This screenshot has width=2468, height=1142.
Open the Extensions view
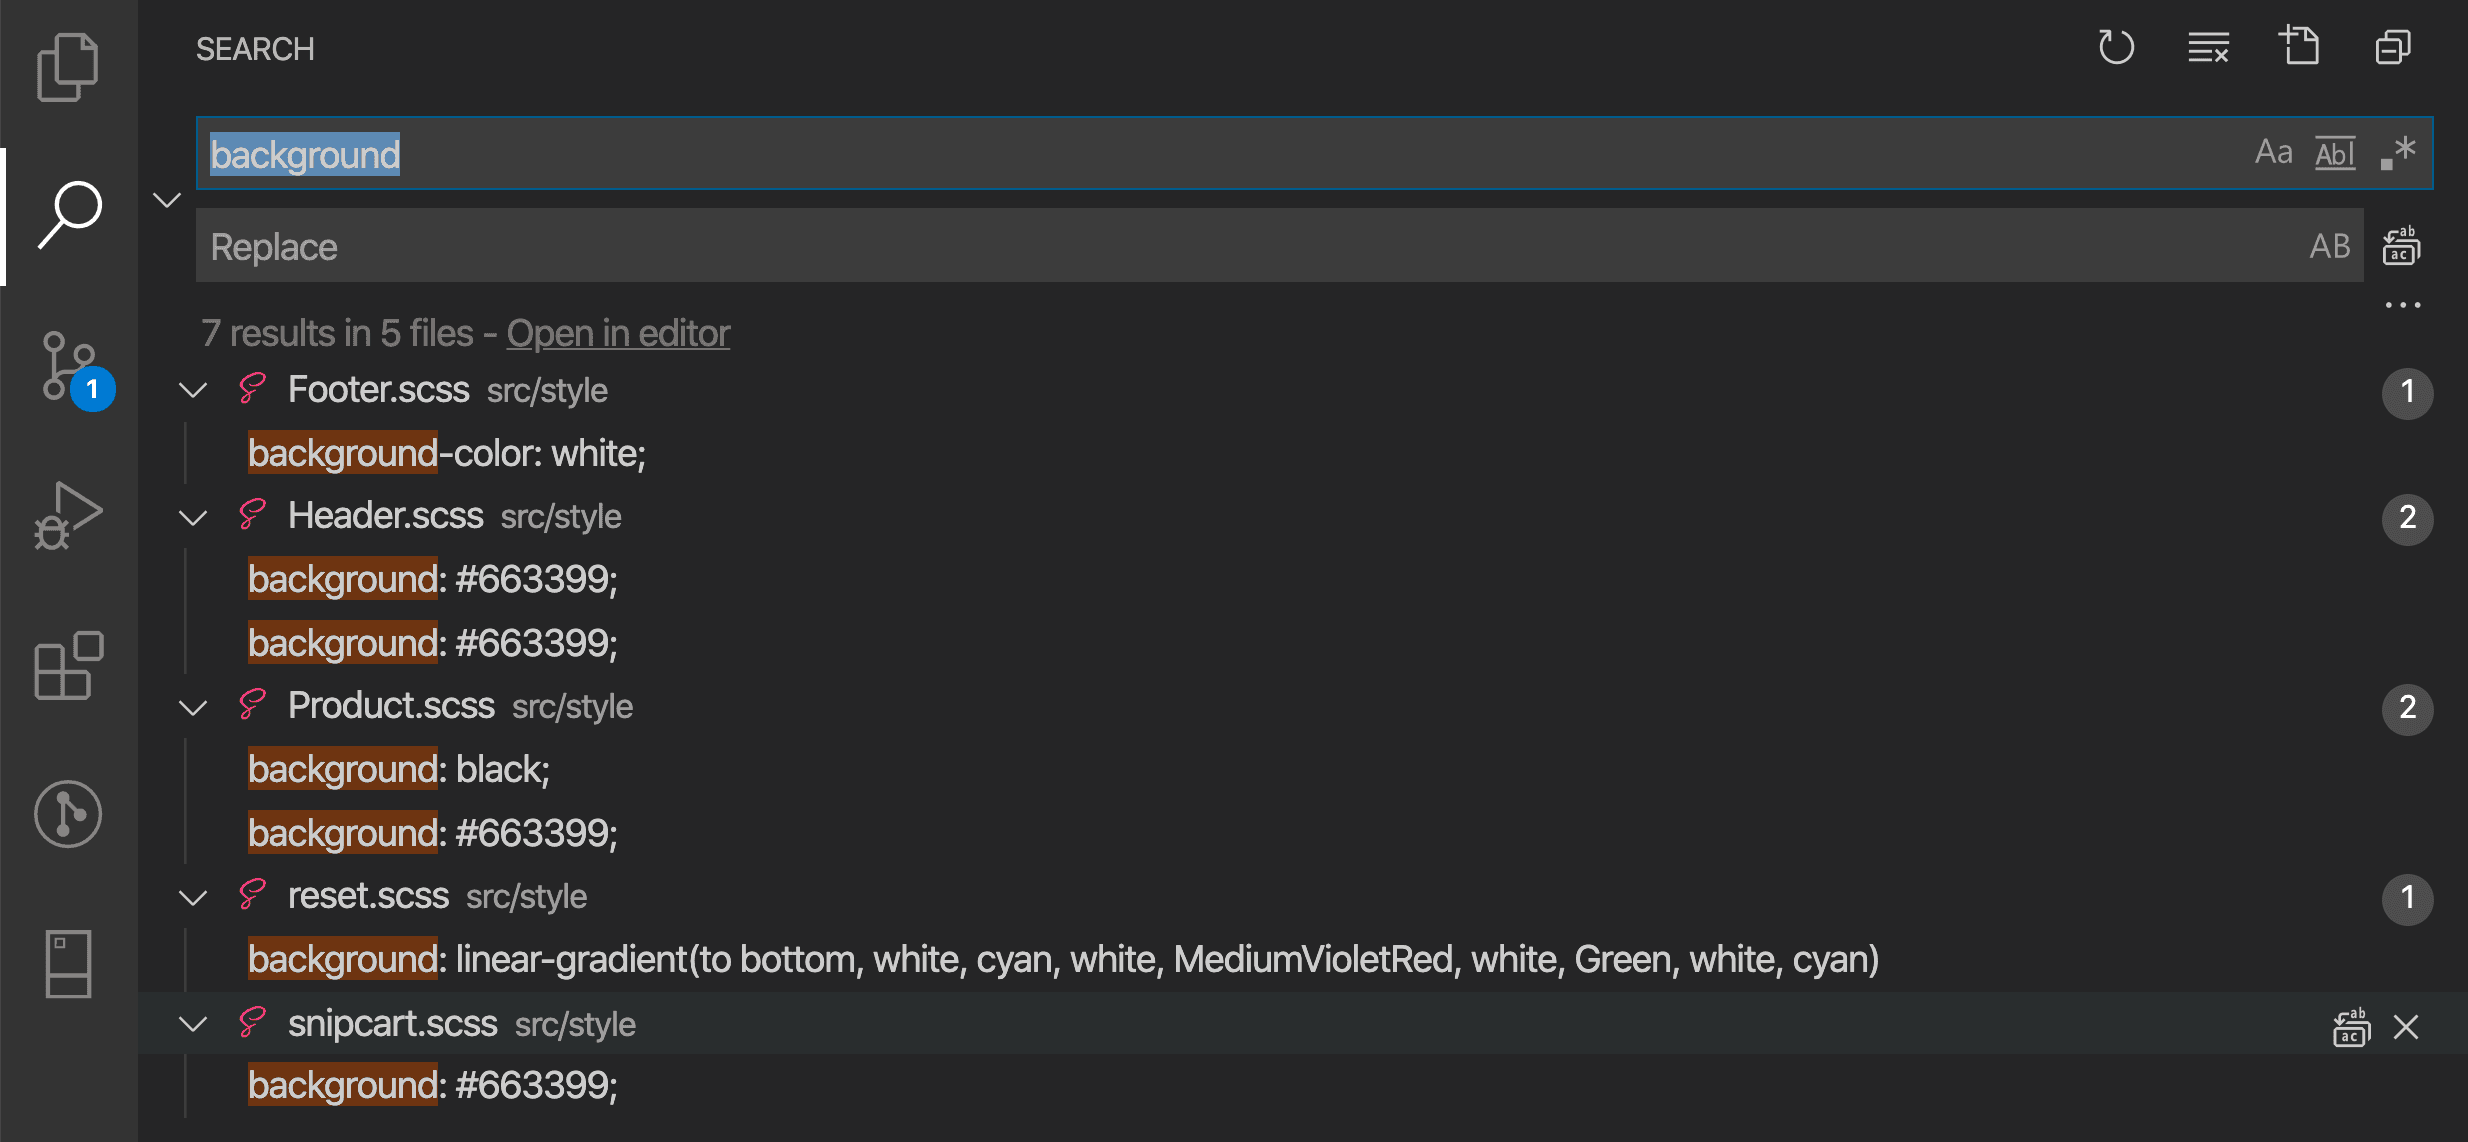pos(67,665)
